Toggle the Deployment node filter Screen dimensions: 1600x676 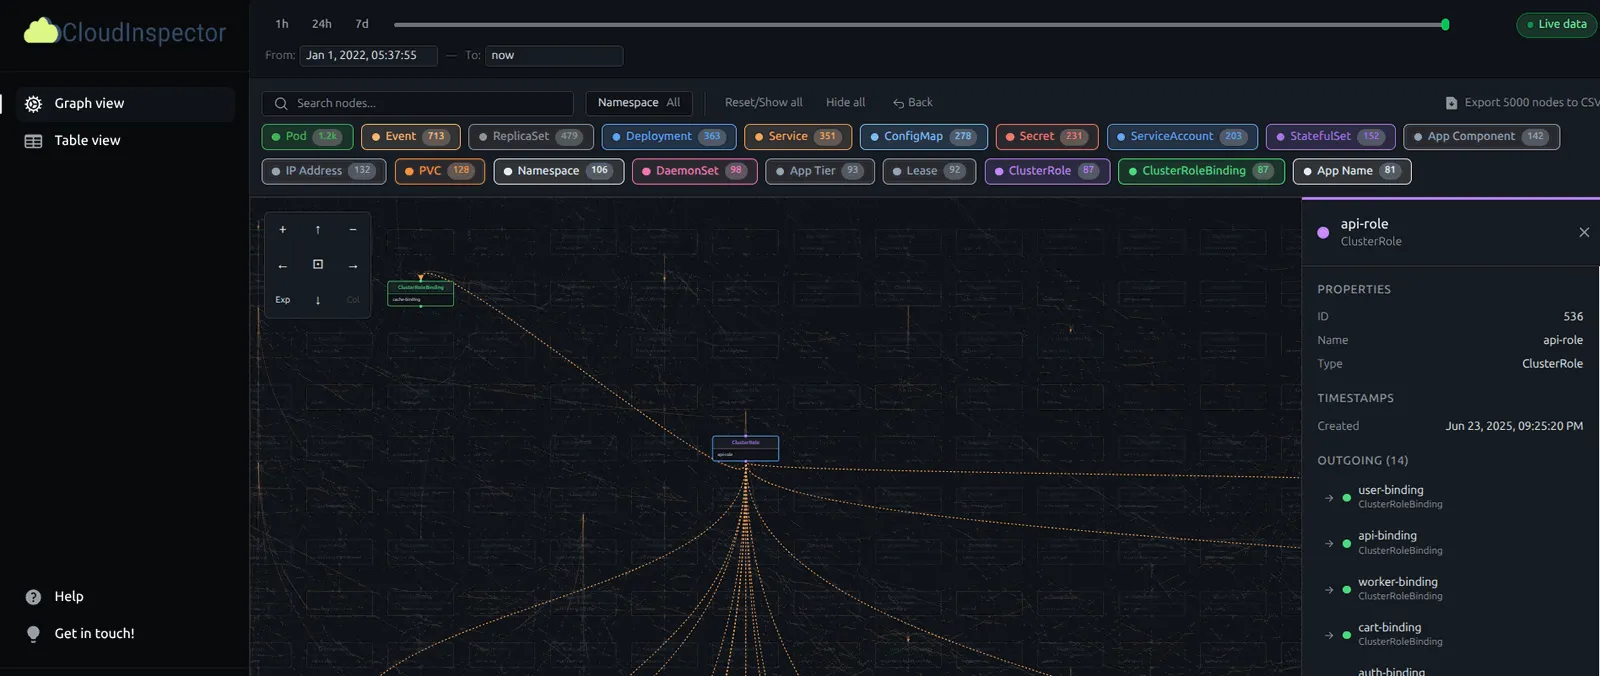click(x=669, y=137)
